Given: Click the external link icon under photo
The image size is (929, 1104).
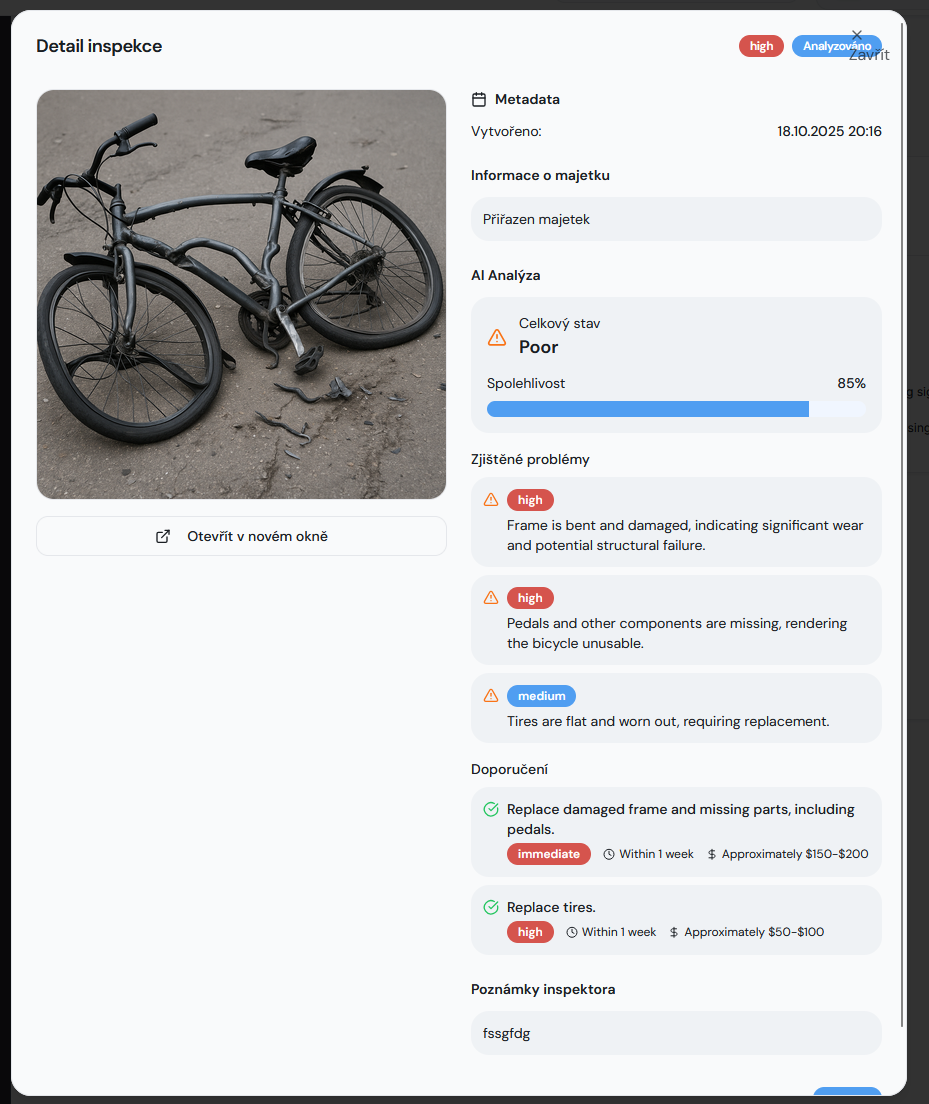Looking at the screenshot, I should pos(163,536).
